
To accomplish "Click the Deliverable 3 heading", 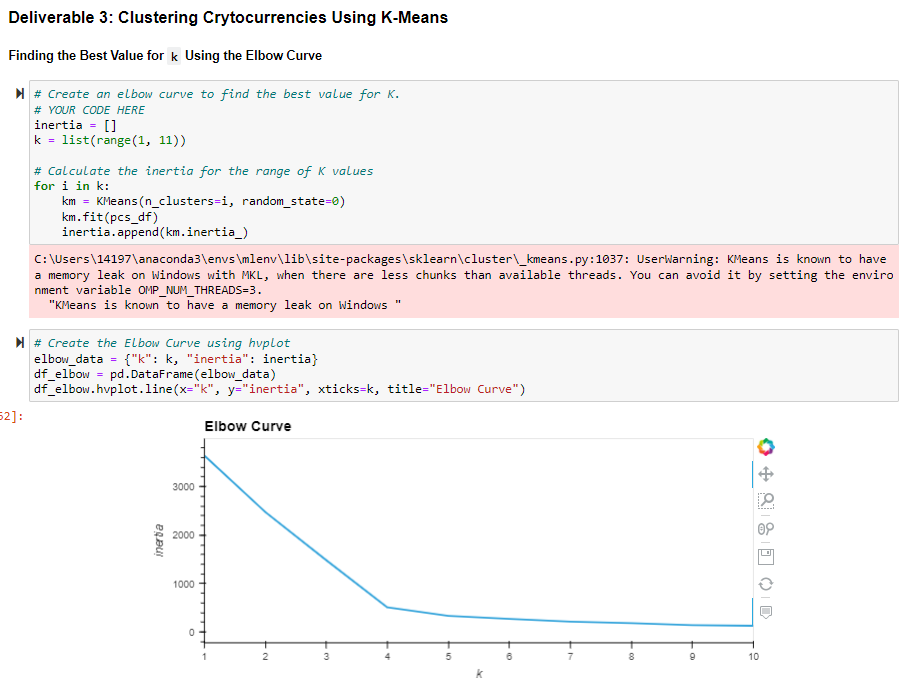I will click(x=228, y=17).
